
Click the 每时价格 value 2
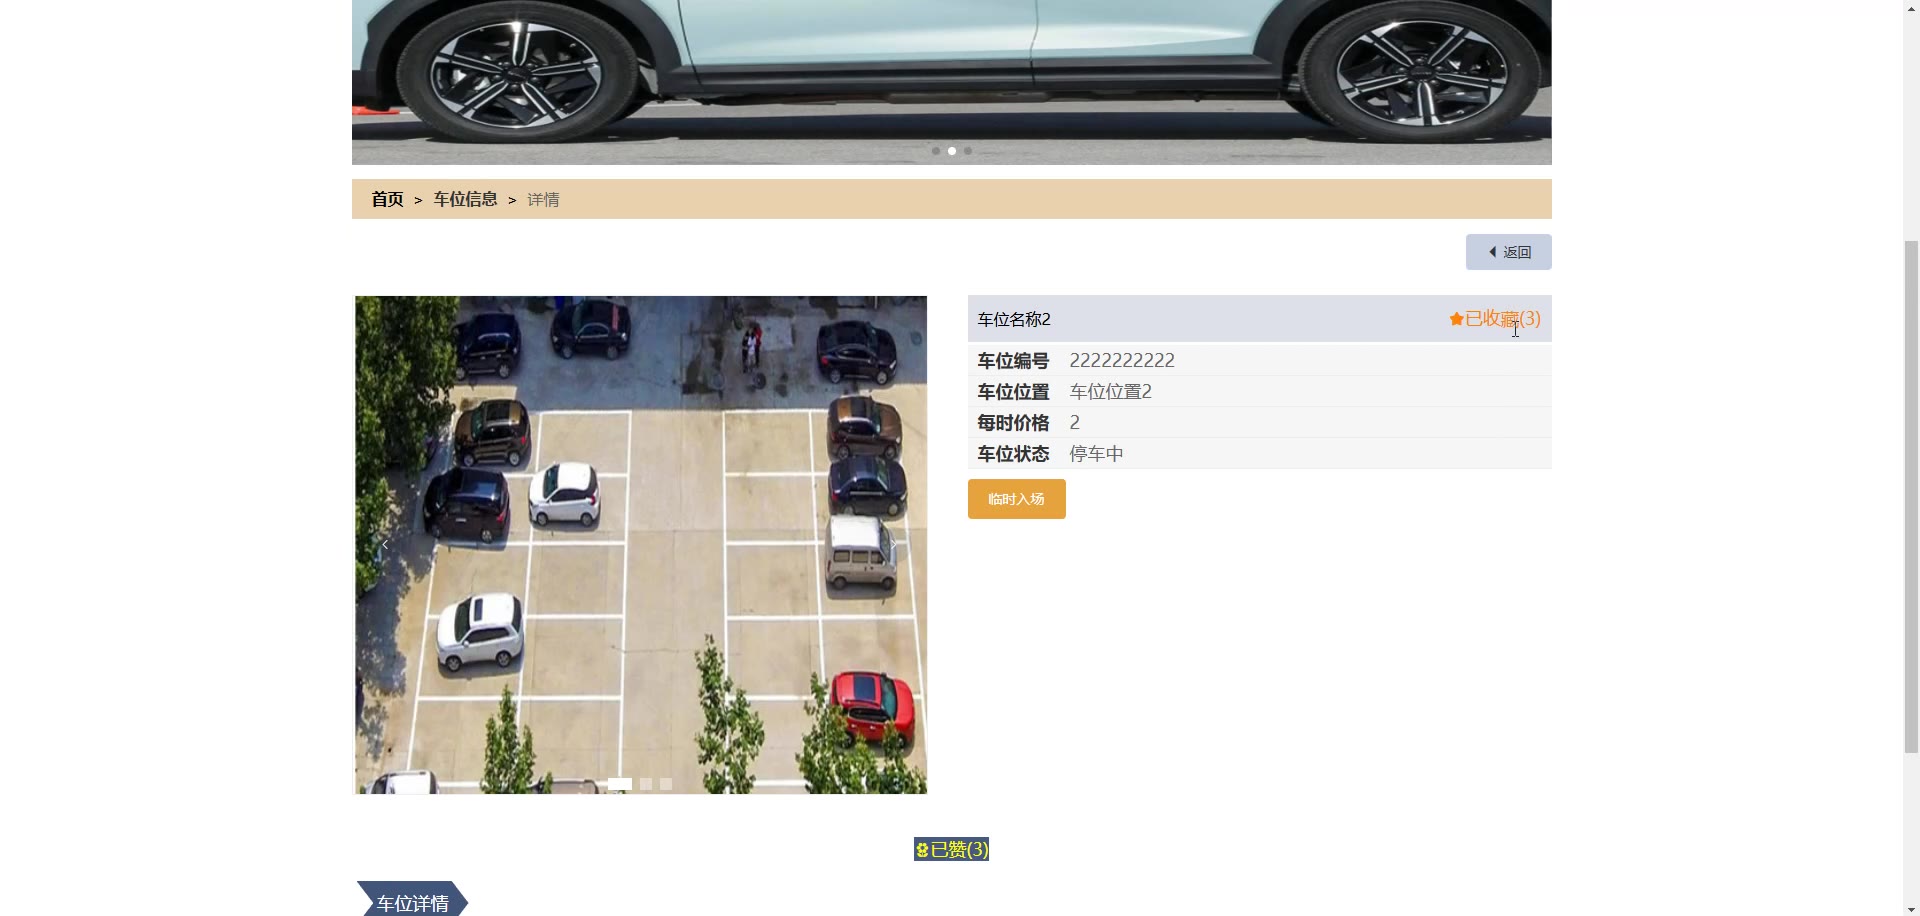point(1075,422)
